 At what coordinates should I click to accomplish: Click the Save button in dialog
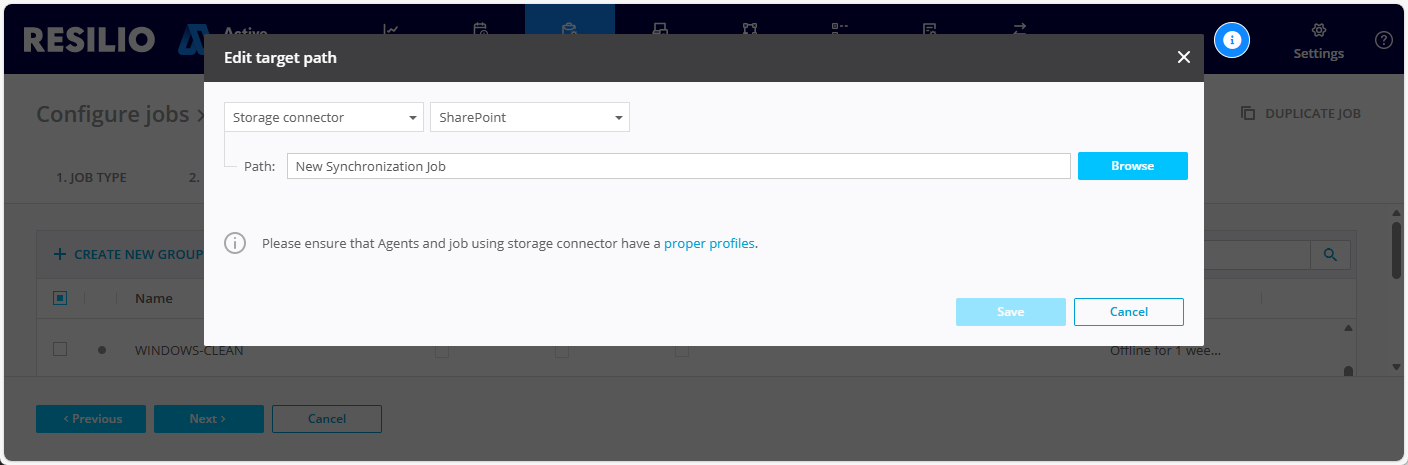click(1010, 312)
